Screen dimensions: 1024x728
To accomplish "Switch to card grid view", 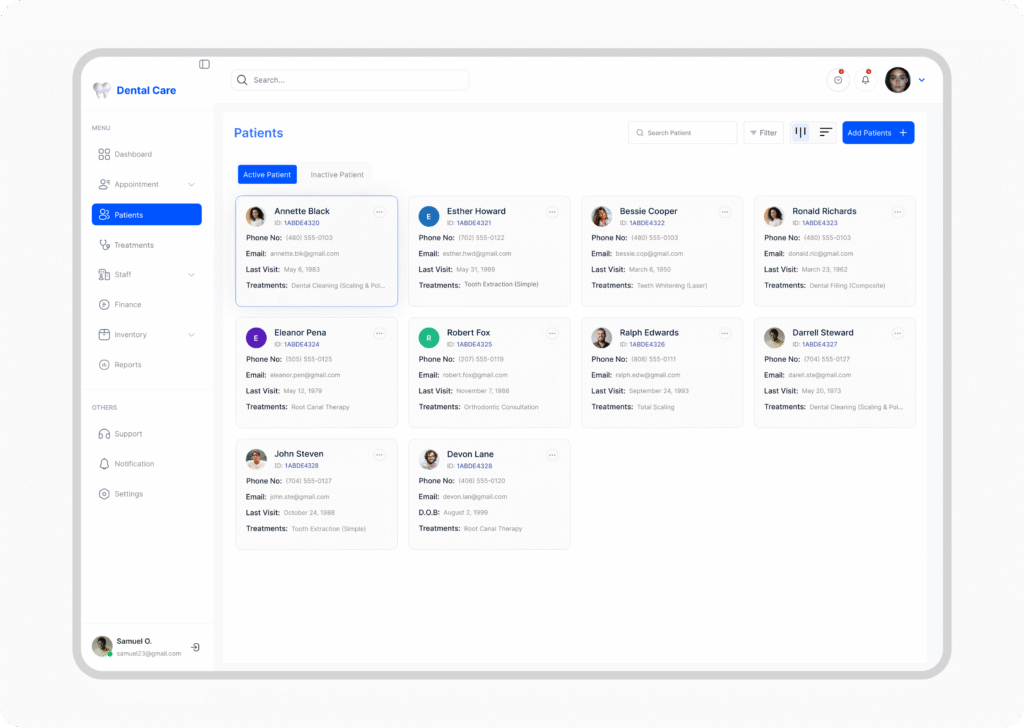I will click(x=800, y=133).
